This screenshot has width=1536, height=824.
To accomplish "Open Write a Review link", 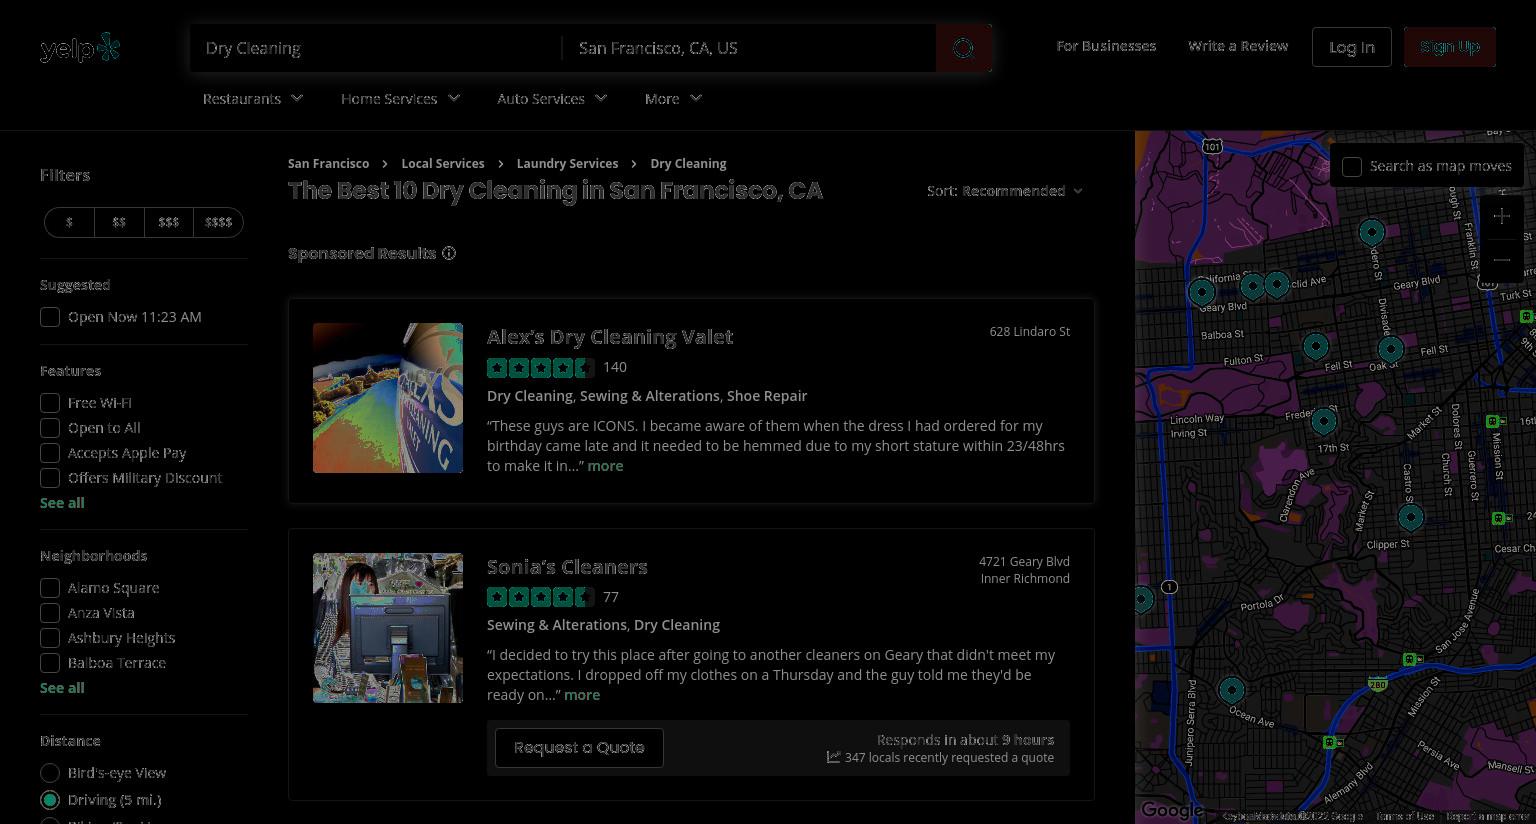I will tap(1238, 46).
